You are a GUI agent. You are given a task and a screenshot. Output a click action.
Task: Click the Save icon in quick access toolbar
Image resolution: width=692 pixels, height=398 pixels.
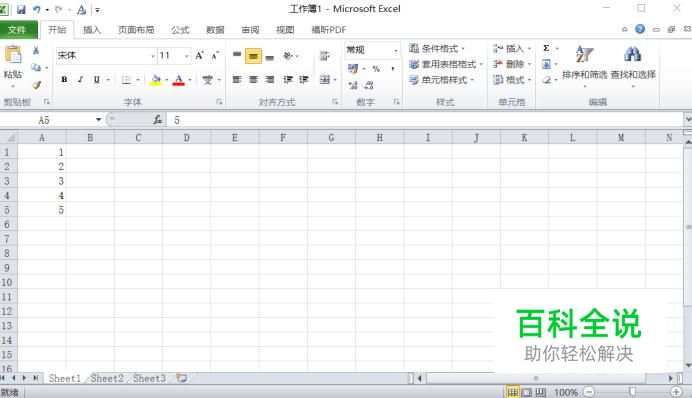[x=21, y=9]
